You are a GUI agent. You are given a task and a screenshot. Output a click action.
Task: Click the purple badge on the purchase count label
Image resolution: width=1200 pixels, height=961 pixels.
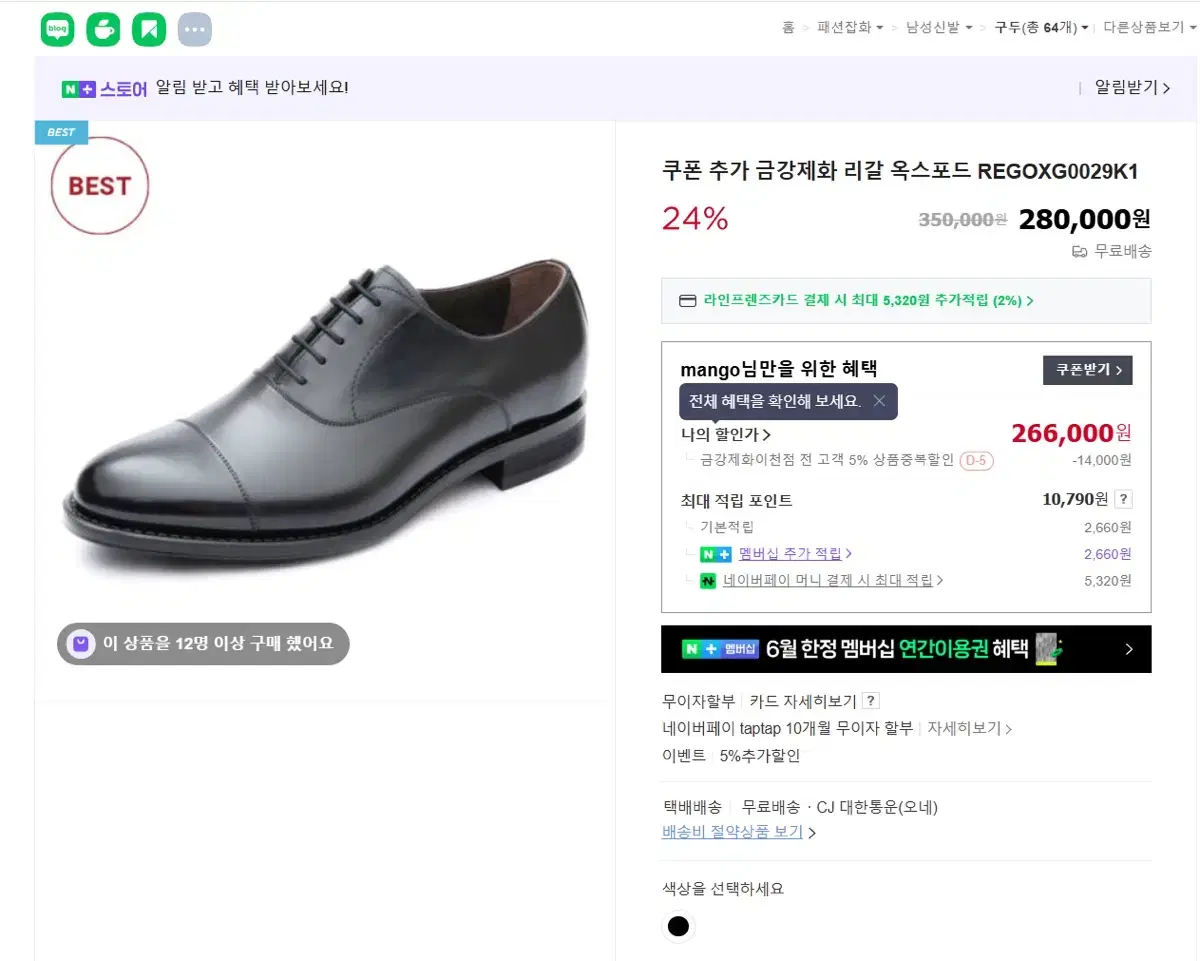(80, 644)
